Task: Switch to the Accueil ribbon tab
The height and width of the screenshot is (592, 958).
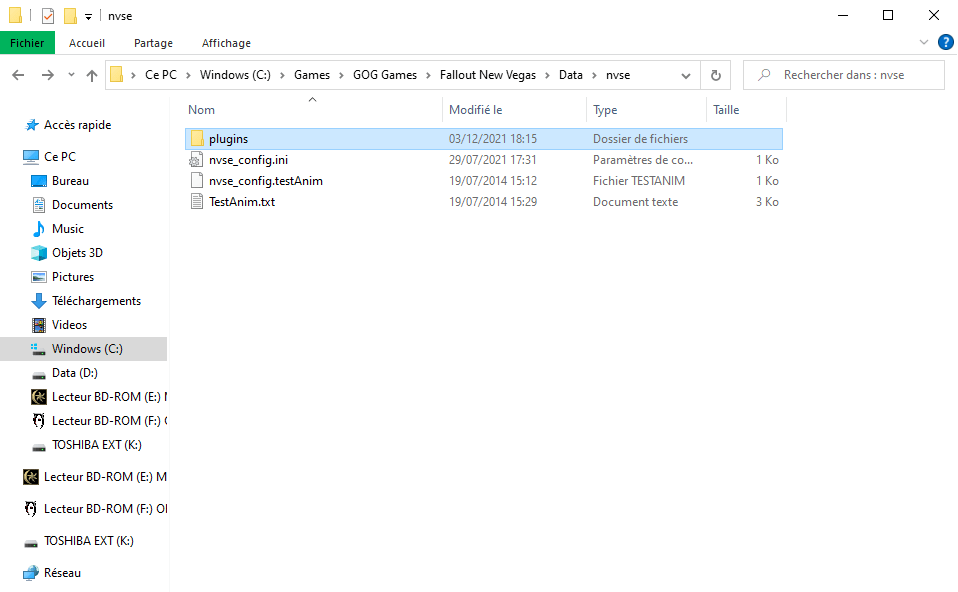Action: coord(87,43)
